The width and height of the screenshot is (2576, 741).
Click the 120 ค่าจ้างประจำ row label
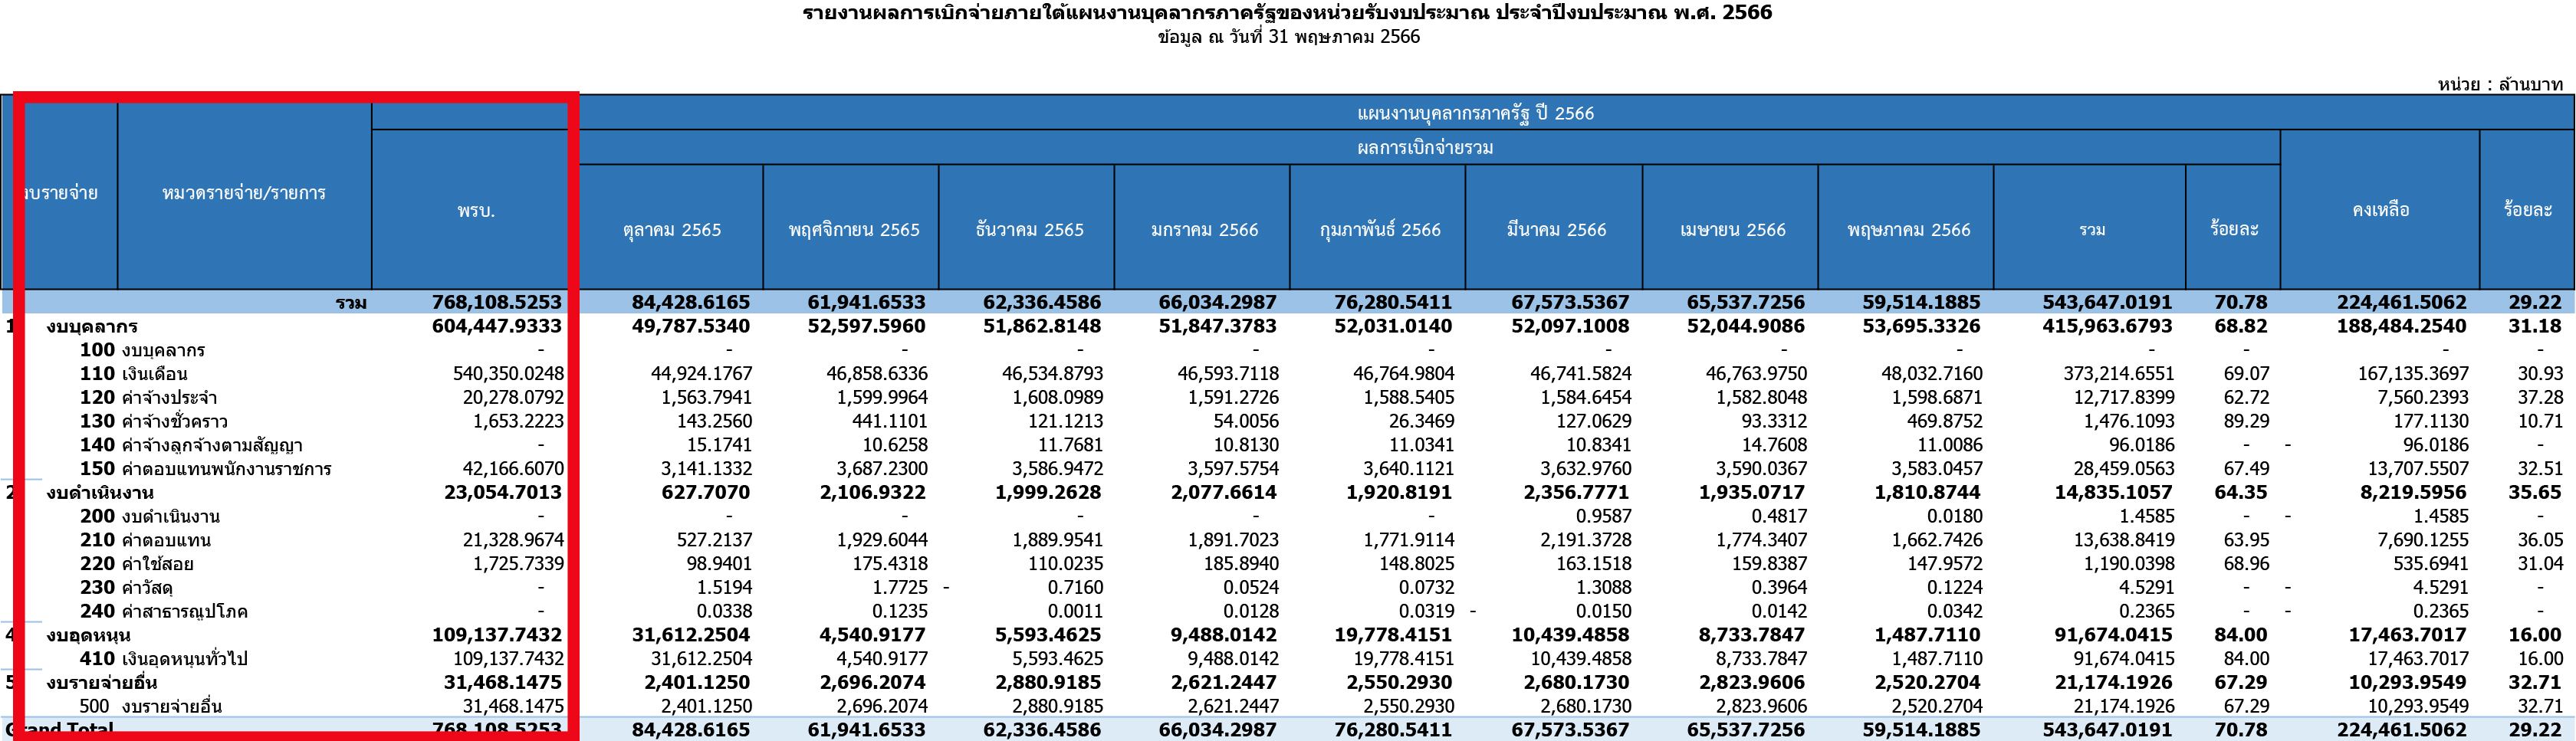[148, 398]
